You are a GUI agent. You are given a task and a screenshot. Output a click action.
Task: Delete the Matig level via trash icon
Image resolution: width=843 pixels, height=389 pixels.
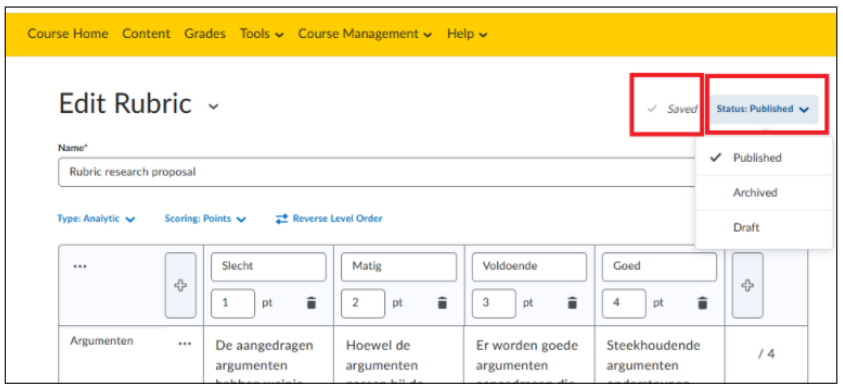(442, 303)
